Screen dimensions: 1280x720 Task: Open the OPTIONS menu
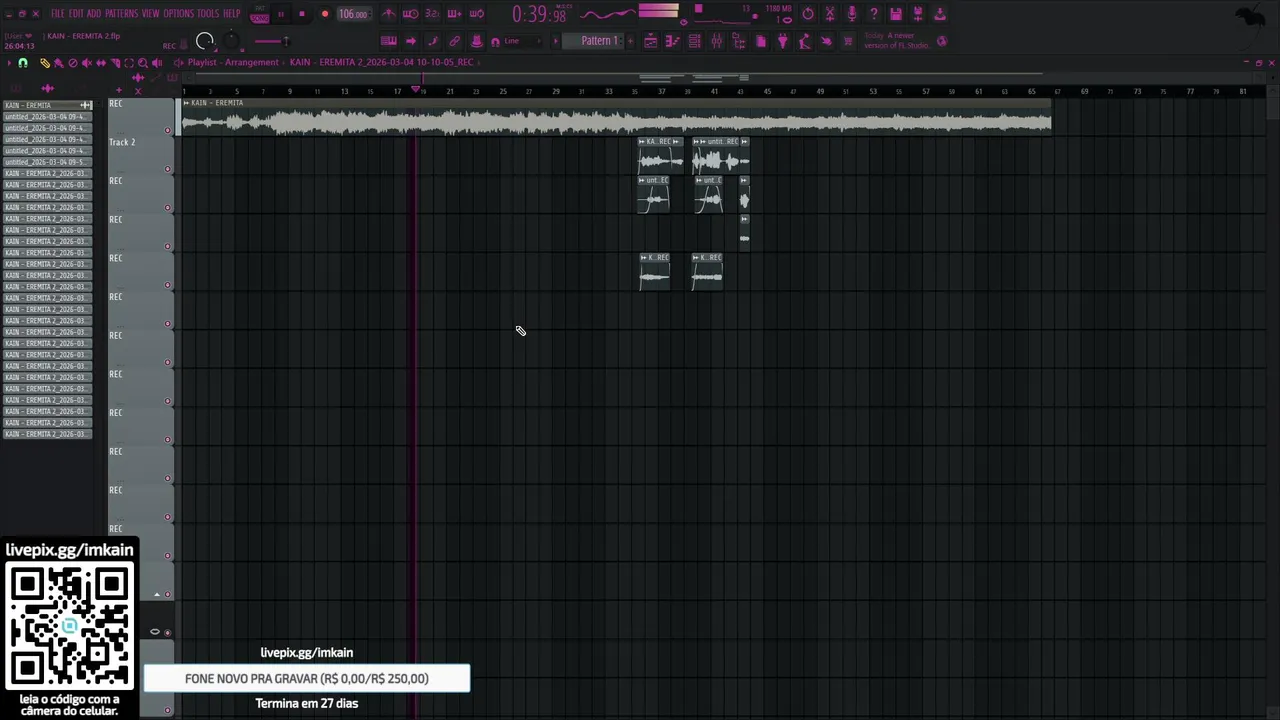click(x=178, y=14)
